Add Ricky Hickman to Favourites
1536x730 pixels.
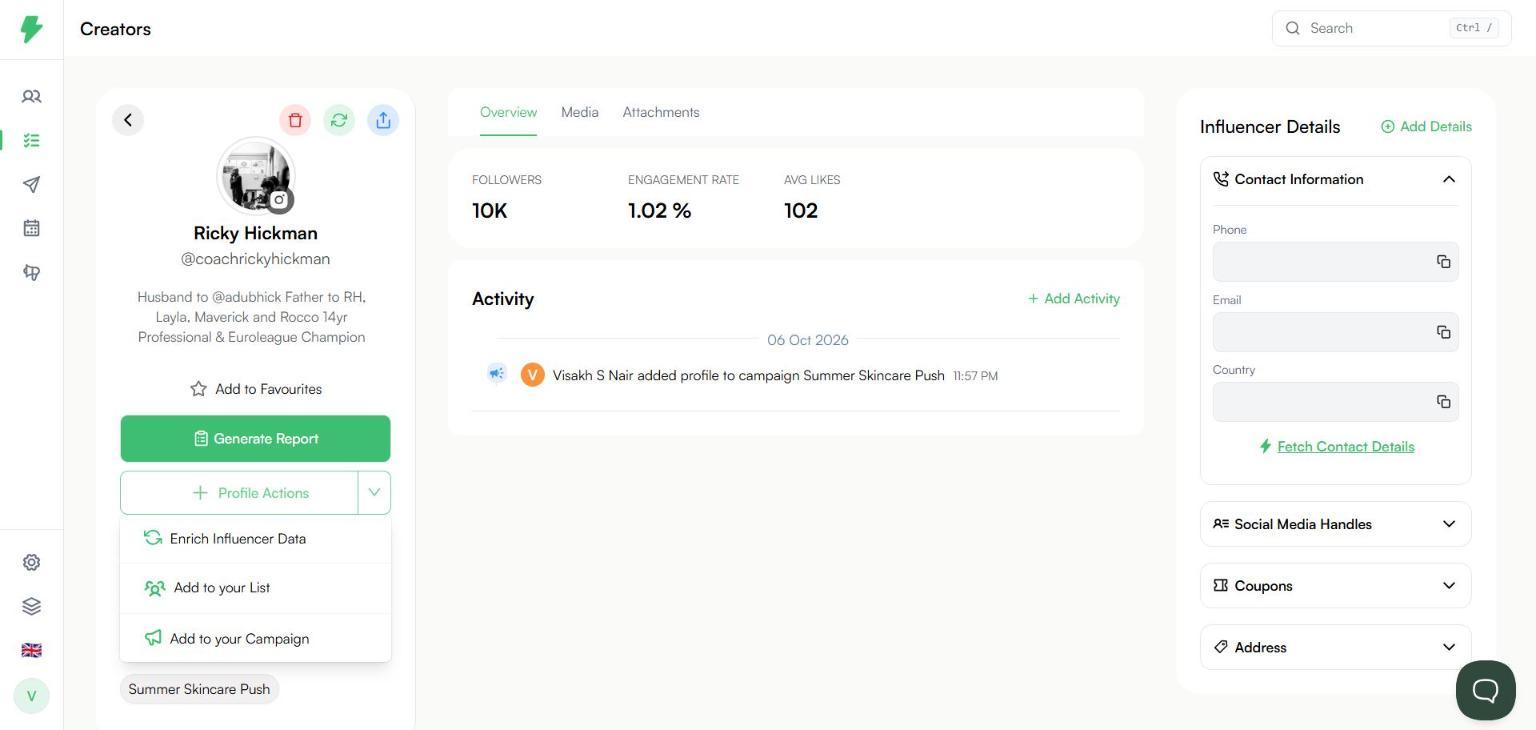click(x=256, y=389)
